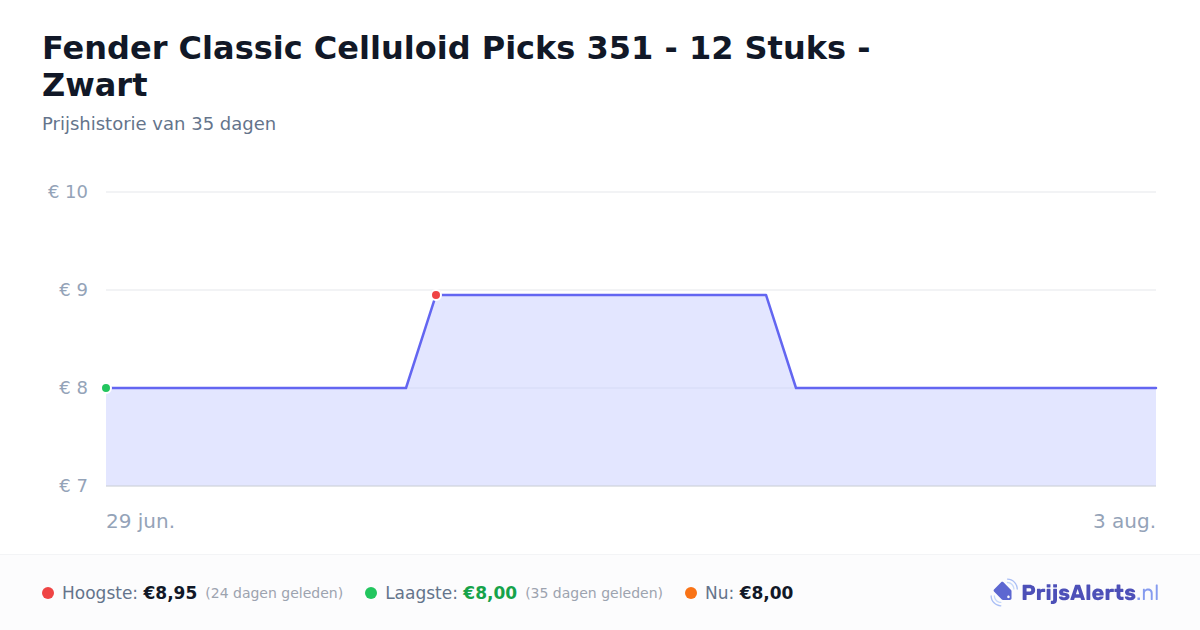This screenshot has height=630, width=1200.
Task: Click the 24 dagen geleden note
Action: tap(274, 593)
